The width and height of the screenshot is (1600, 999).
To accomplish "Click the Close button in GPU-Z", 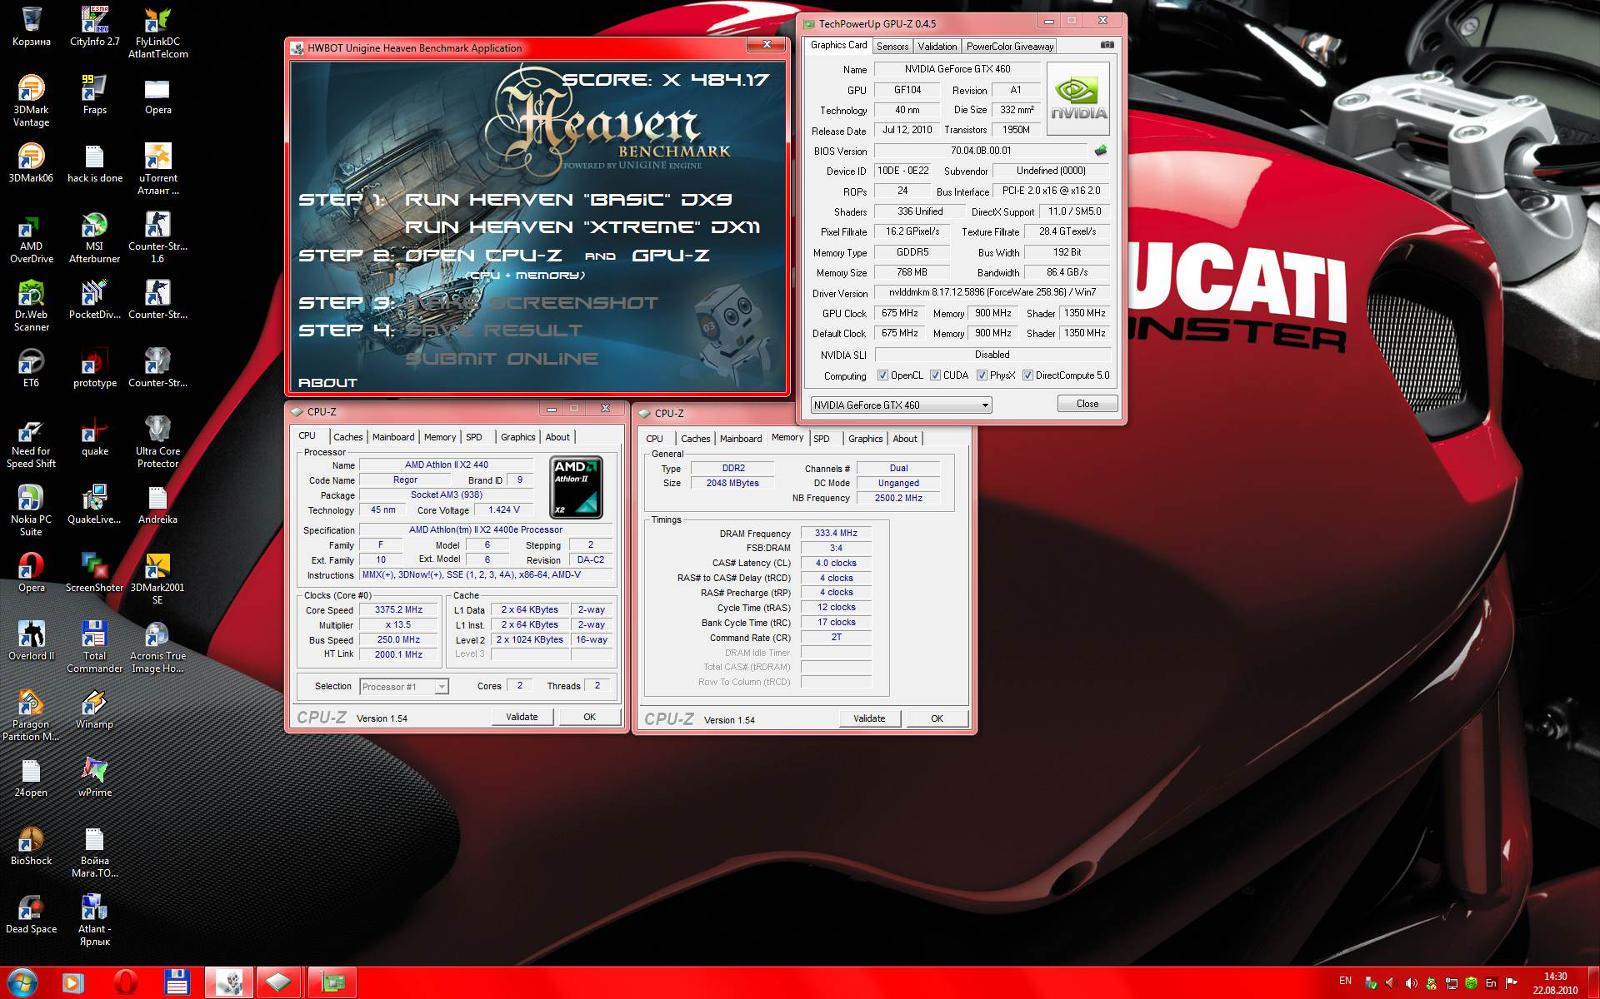I will (1087, 404).
